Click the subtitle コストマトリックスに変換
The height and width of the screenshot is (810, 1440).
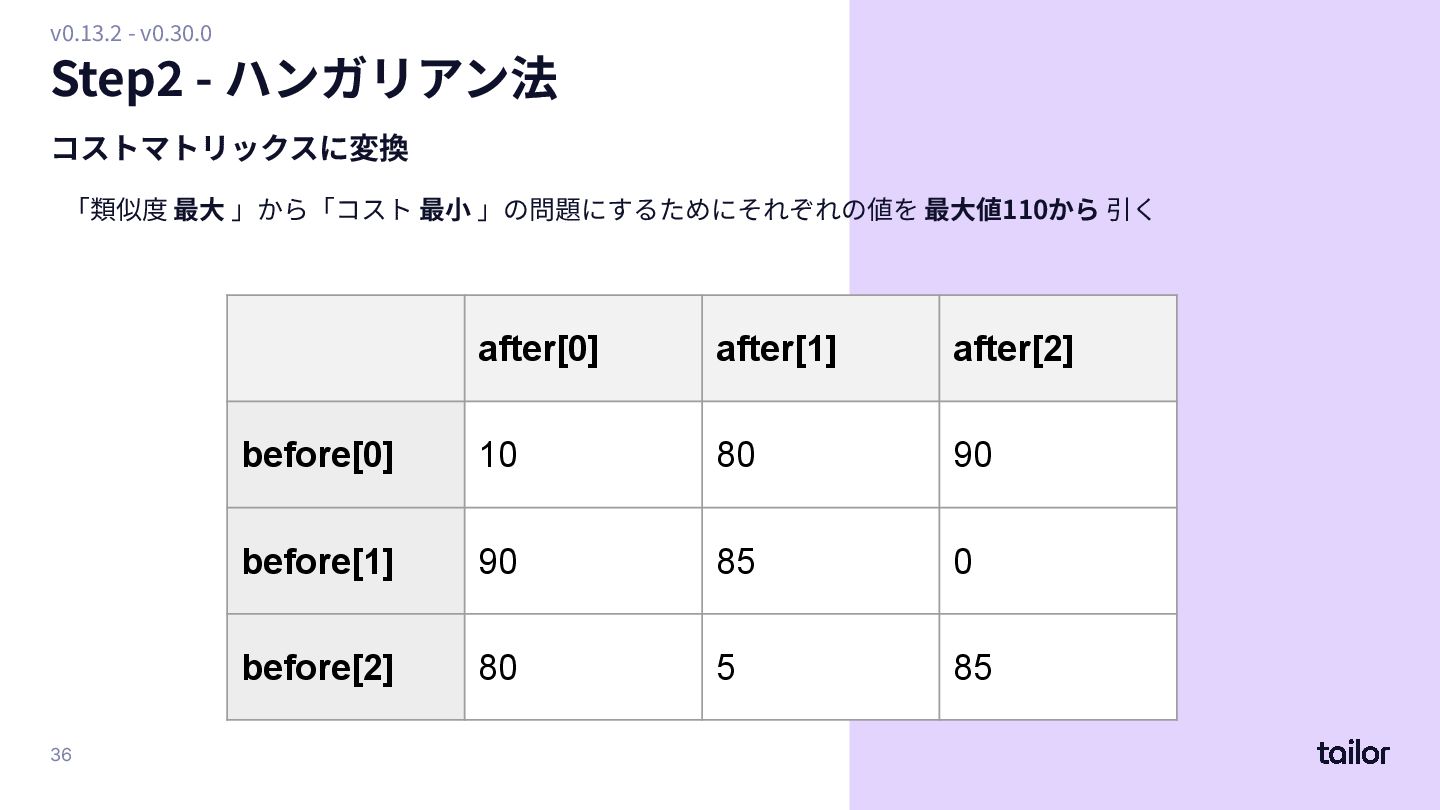[229, 148]
